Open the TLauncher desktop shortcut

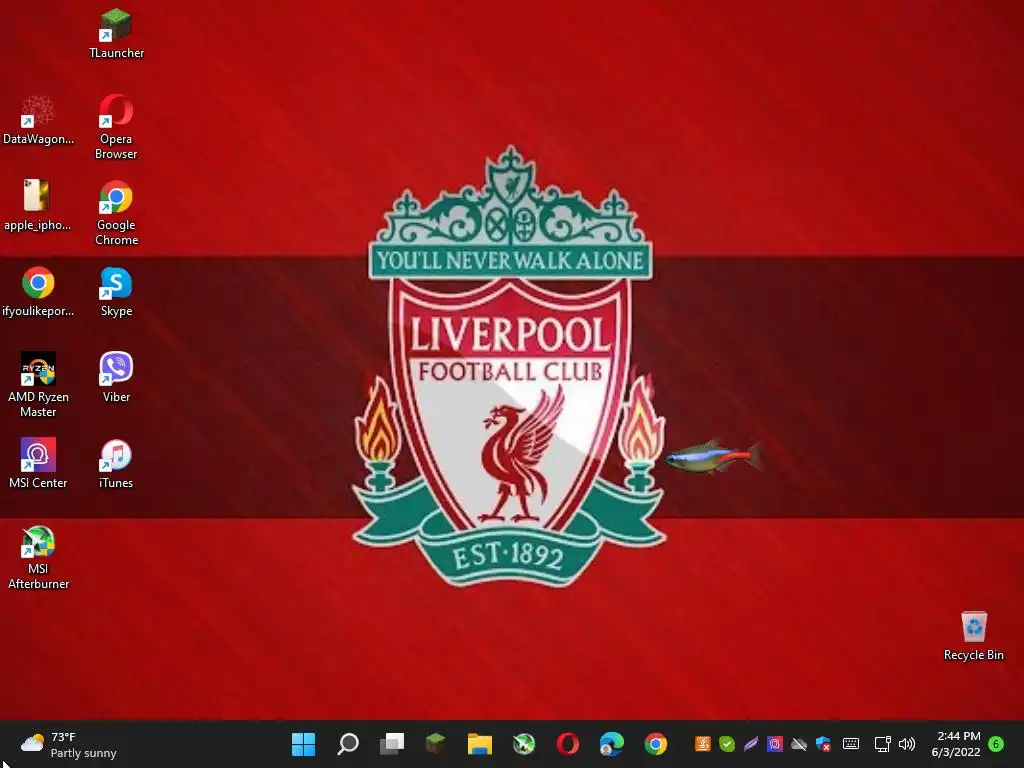coord(116,34)
